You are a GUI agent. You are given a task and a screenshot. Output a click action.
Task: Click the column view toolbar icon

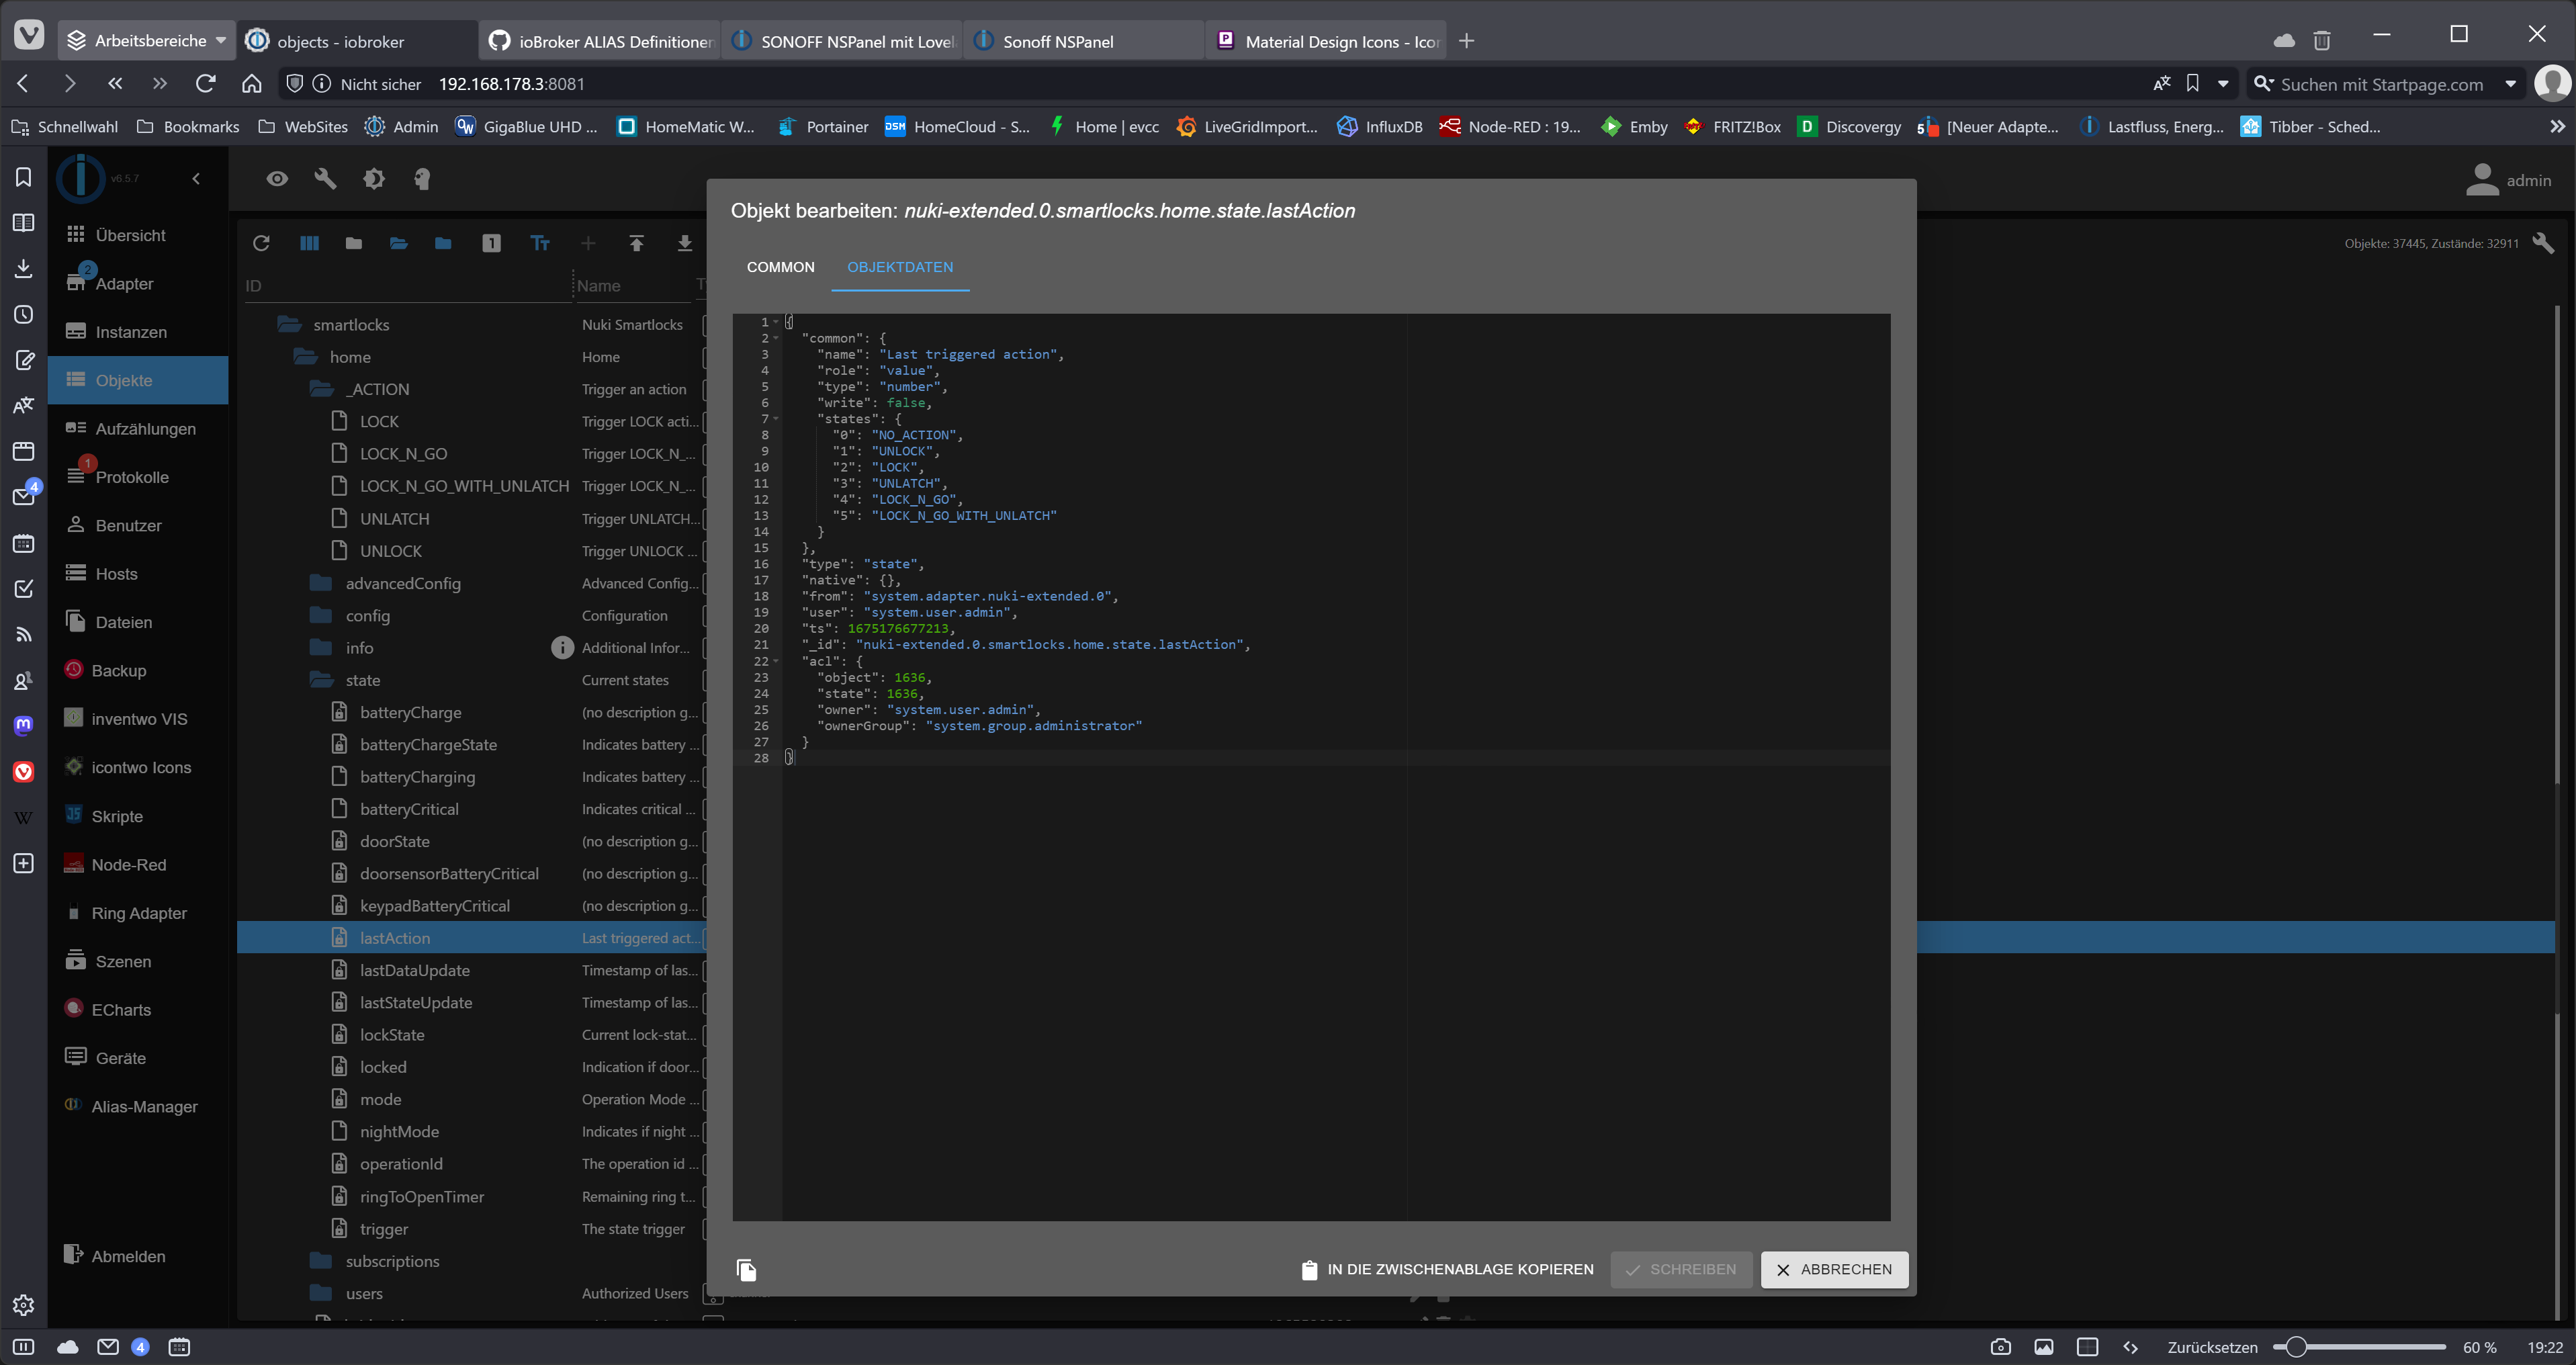click(x=309, y=243)
